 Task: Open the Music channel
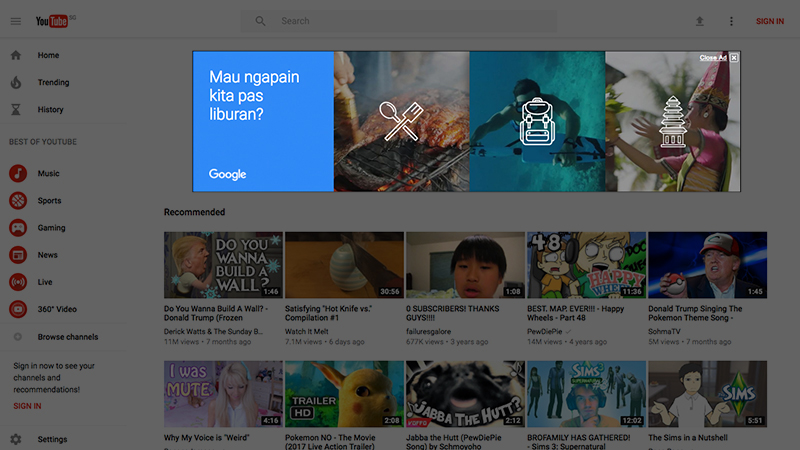point(48,174)
